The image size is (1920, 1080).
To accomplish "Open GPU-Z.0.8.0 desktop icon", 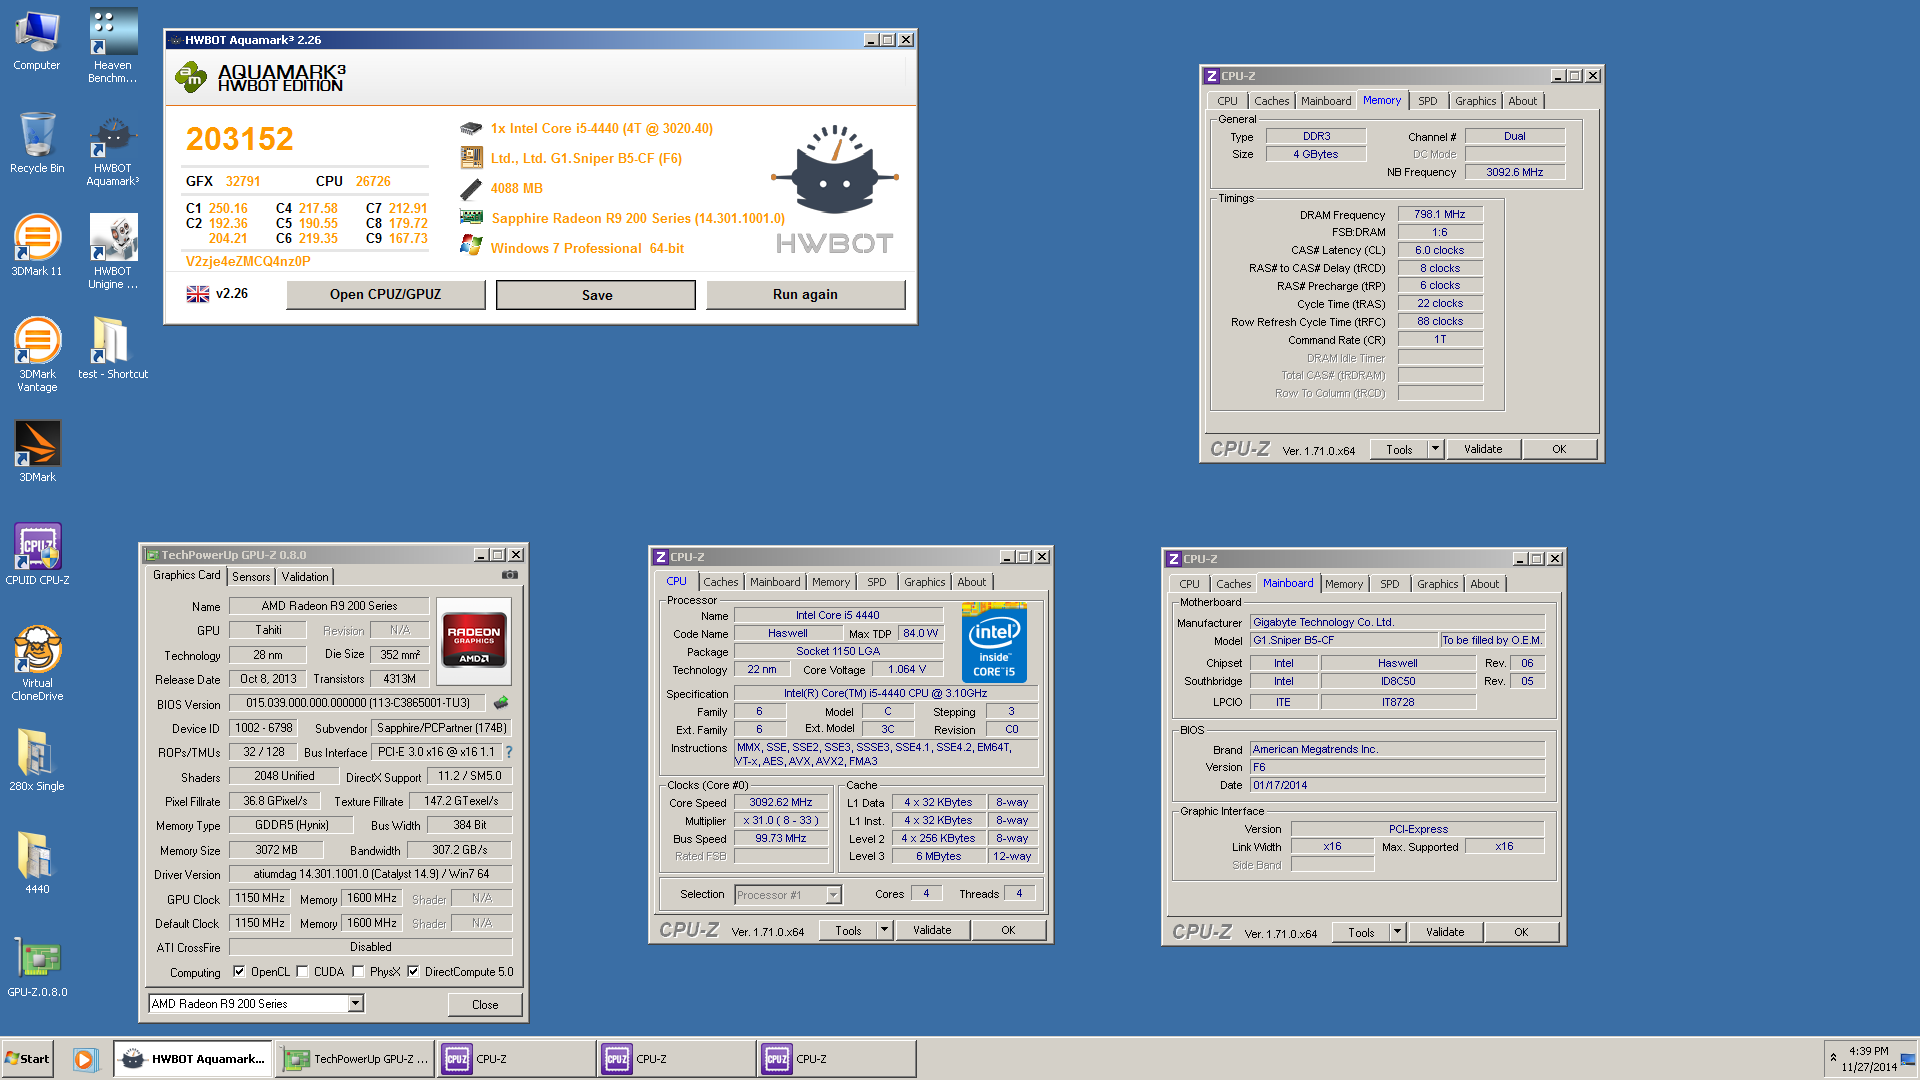I will (x=37, y=966).
